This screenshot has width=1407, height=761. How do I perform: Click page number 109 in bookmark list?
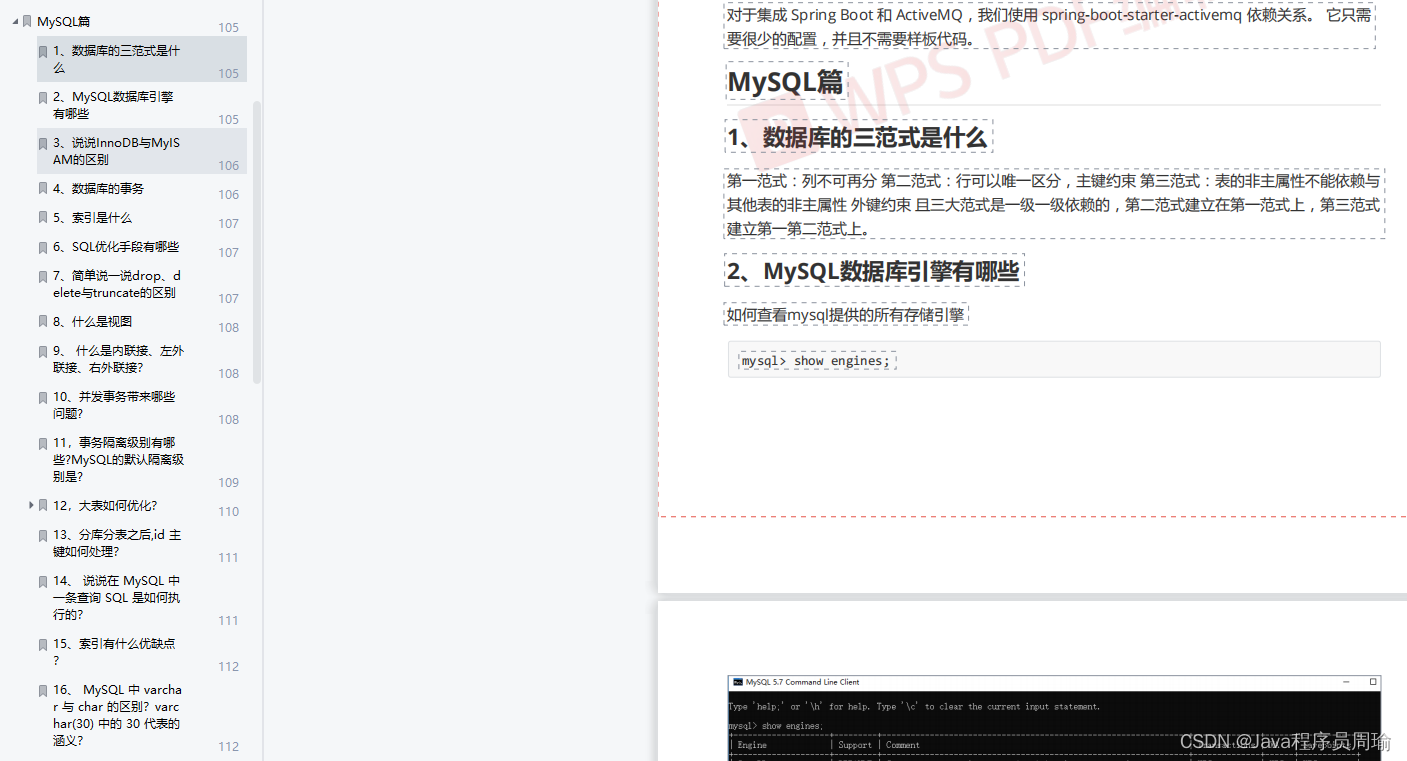click(229, 482)
